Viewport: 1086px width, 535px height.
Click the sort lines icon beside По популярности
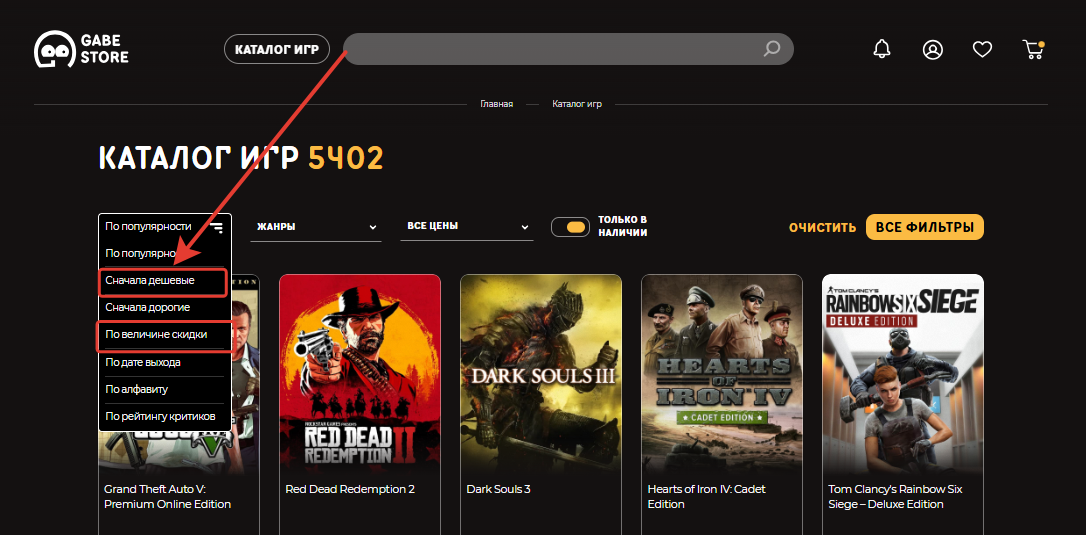point(217,227)
